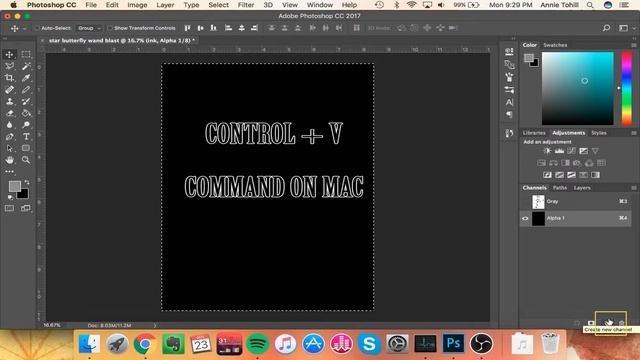Select the Eraser tool

9,113
